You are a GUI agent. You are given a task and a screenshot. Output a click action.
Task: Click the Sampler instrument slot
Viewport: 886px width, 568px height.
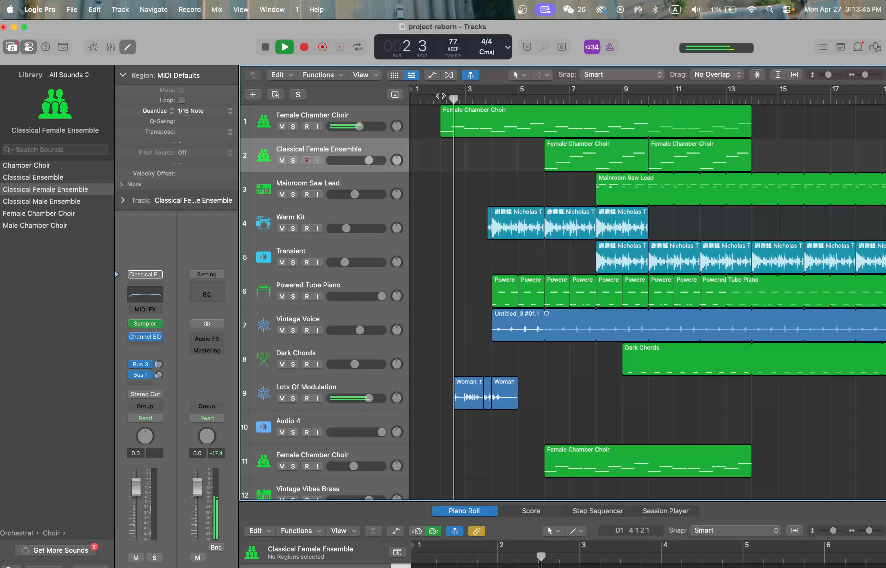pyautogui.click(x=145, y=324)
